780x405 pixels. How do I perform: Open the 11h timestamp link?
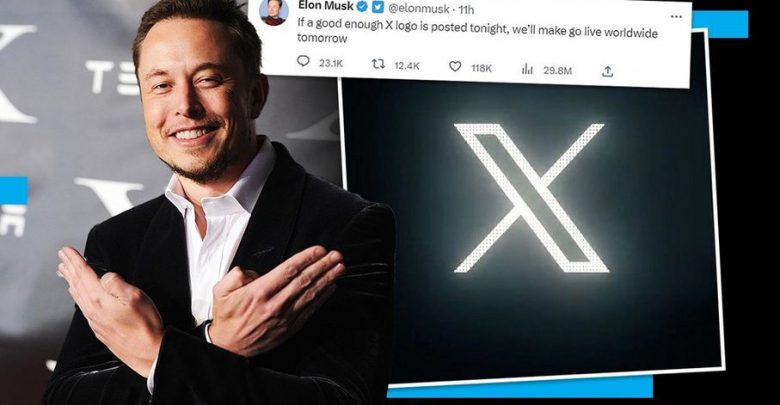466,9
